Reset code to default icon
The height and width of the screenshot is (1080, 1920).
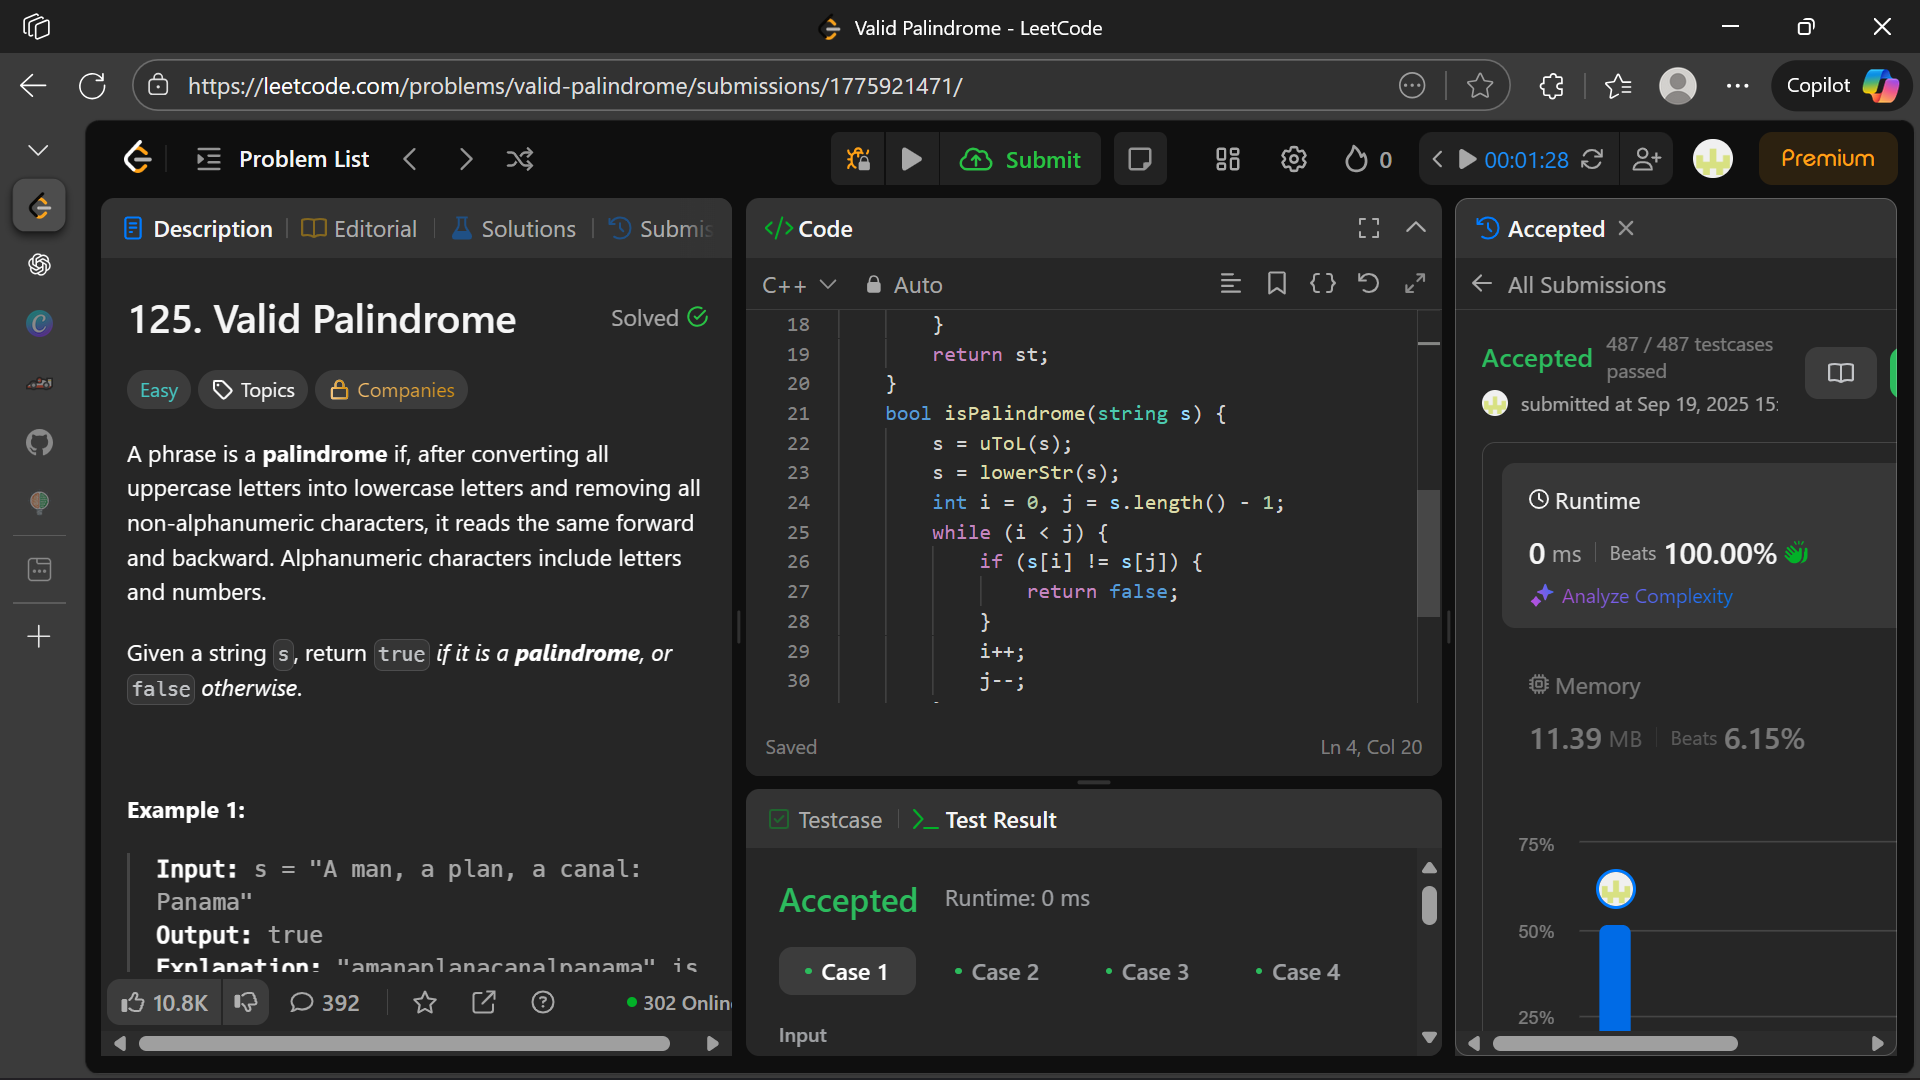pyautogui.click(x=1368, y=284)
